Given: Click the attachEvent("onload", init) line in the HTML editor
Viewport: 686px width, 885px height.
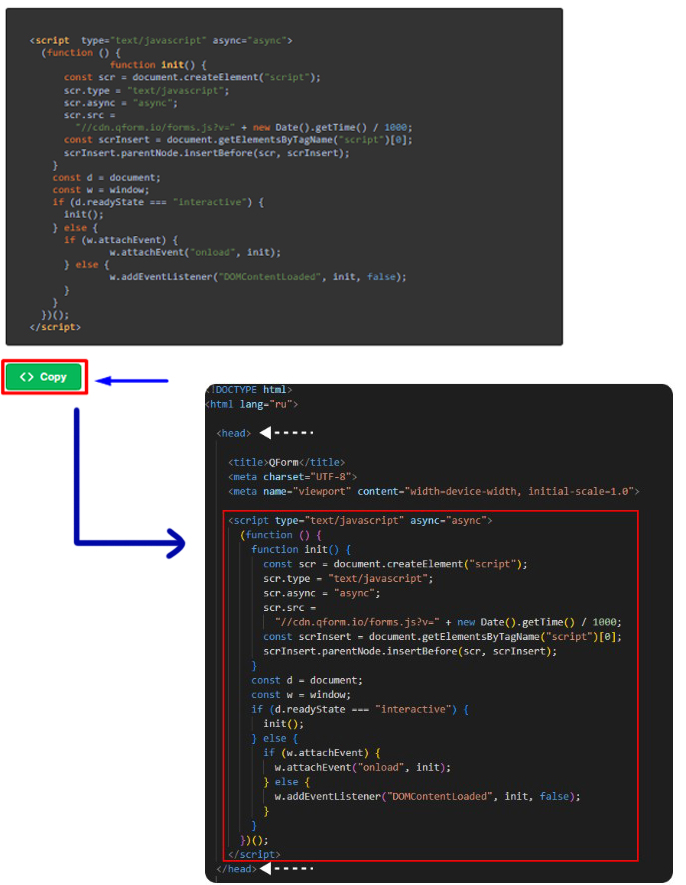Looking at the screenshot, I should [362, 768].
